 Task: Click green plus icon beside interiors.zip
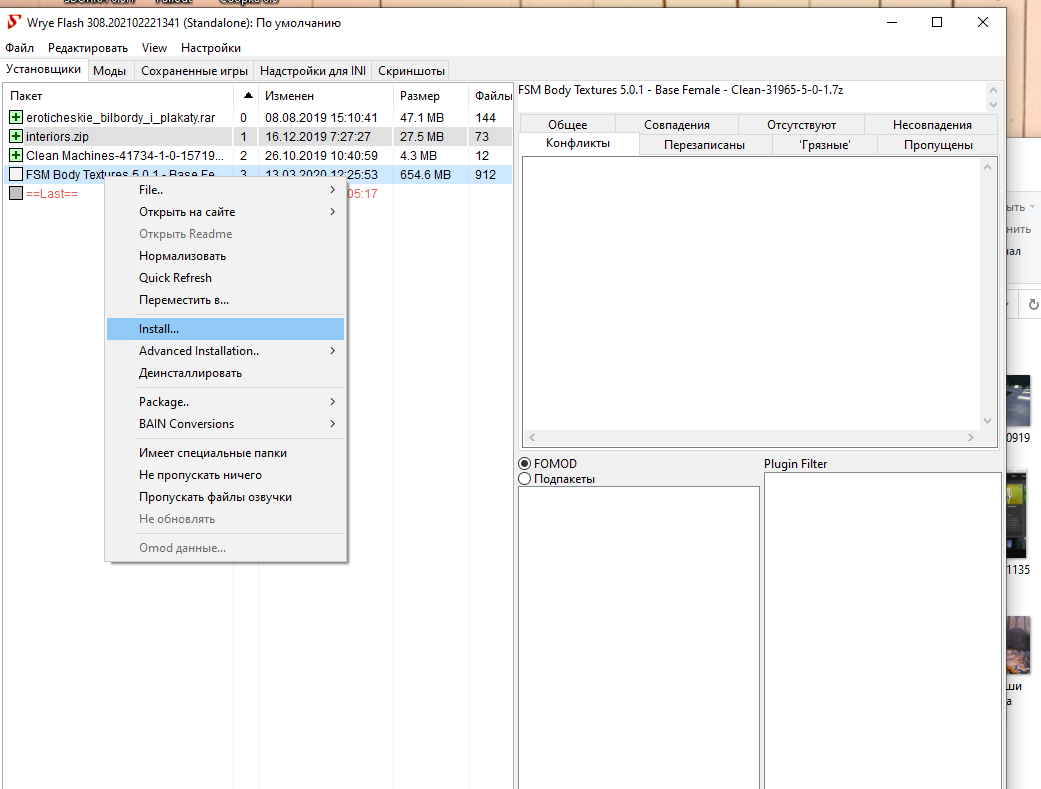16,136
